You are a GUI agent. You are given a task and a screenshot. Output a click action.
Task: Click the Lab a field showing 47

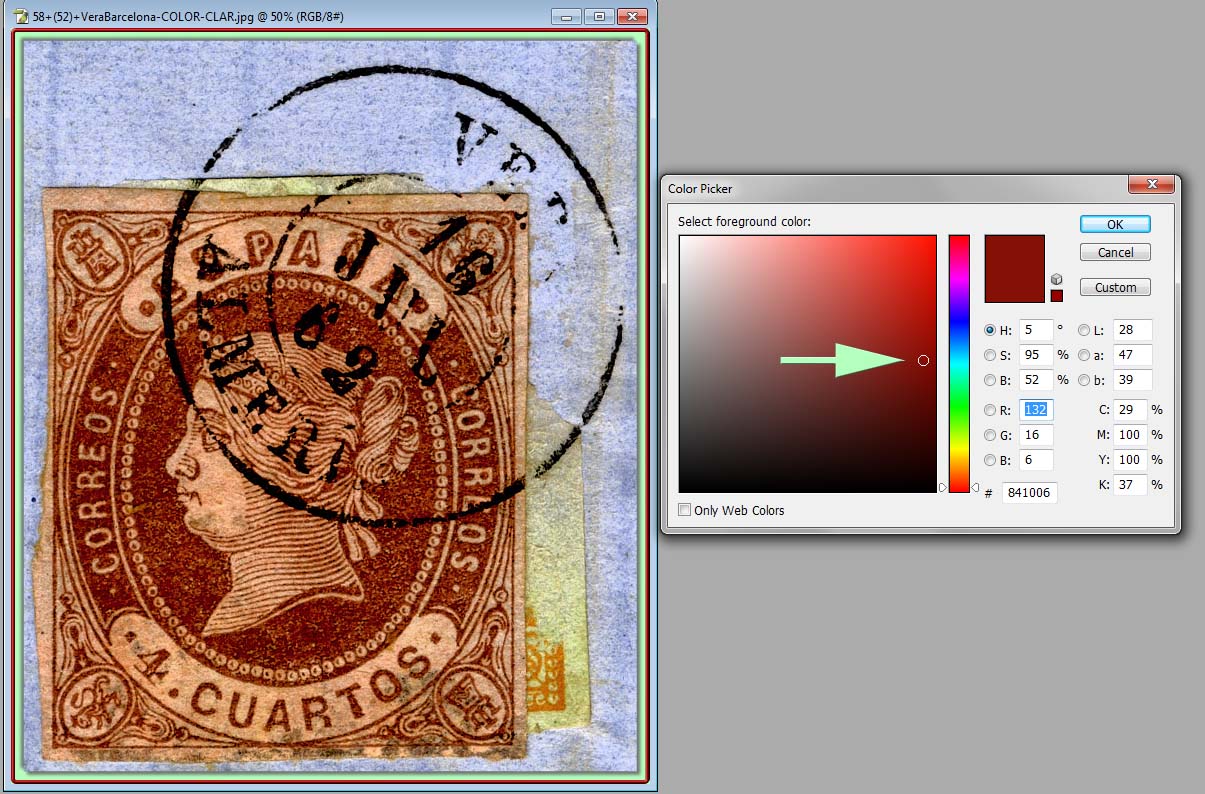(1132, 355)
